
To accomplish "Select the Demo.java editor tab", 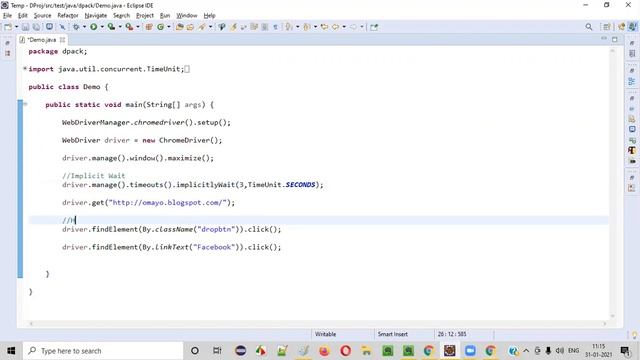I will [41, 40].
